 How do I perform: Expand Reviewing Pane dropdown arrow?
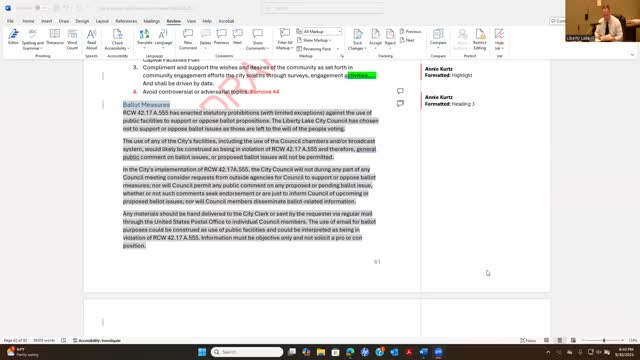pyautogui.click(x=338, y=49)
